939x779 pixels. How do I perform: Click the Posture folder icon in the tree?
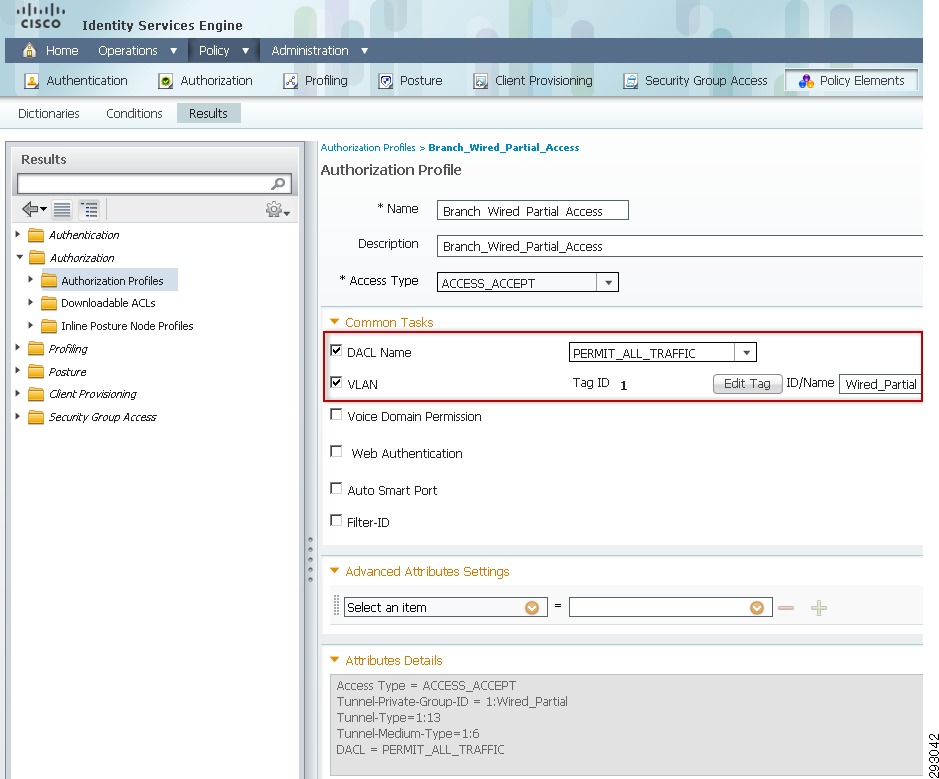coord(36,372)
